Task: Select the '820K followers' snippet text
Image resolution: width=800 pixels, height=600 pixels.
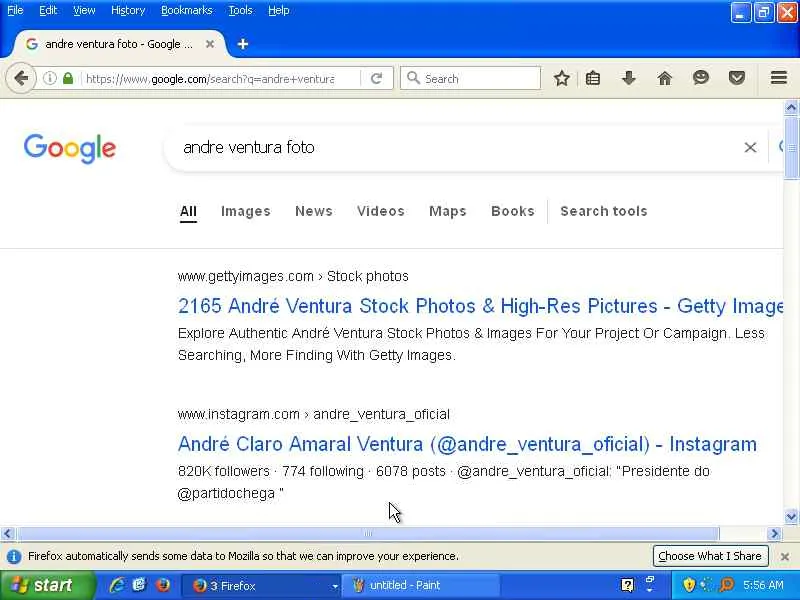Action: (x=223, y=471)
